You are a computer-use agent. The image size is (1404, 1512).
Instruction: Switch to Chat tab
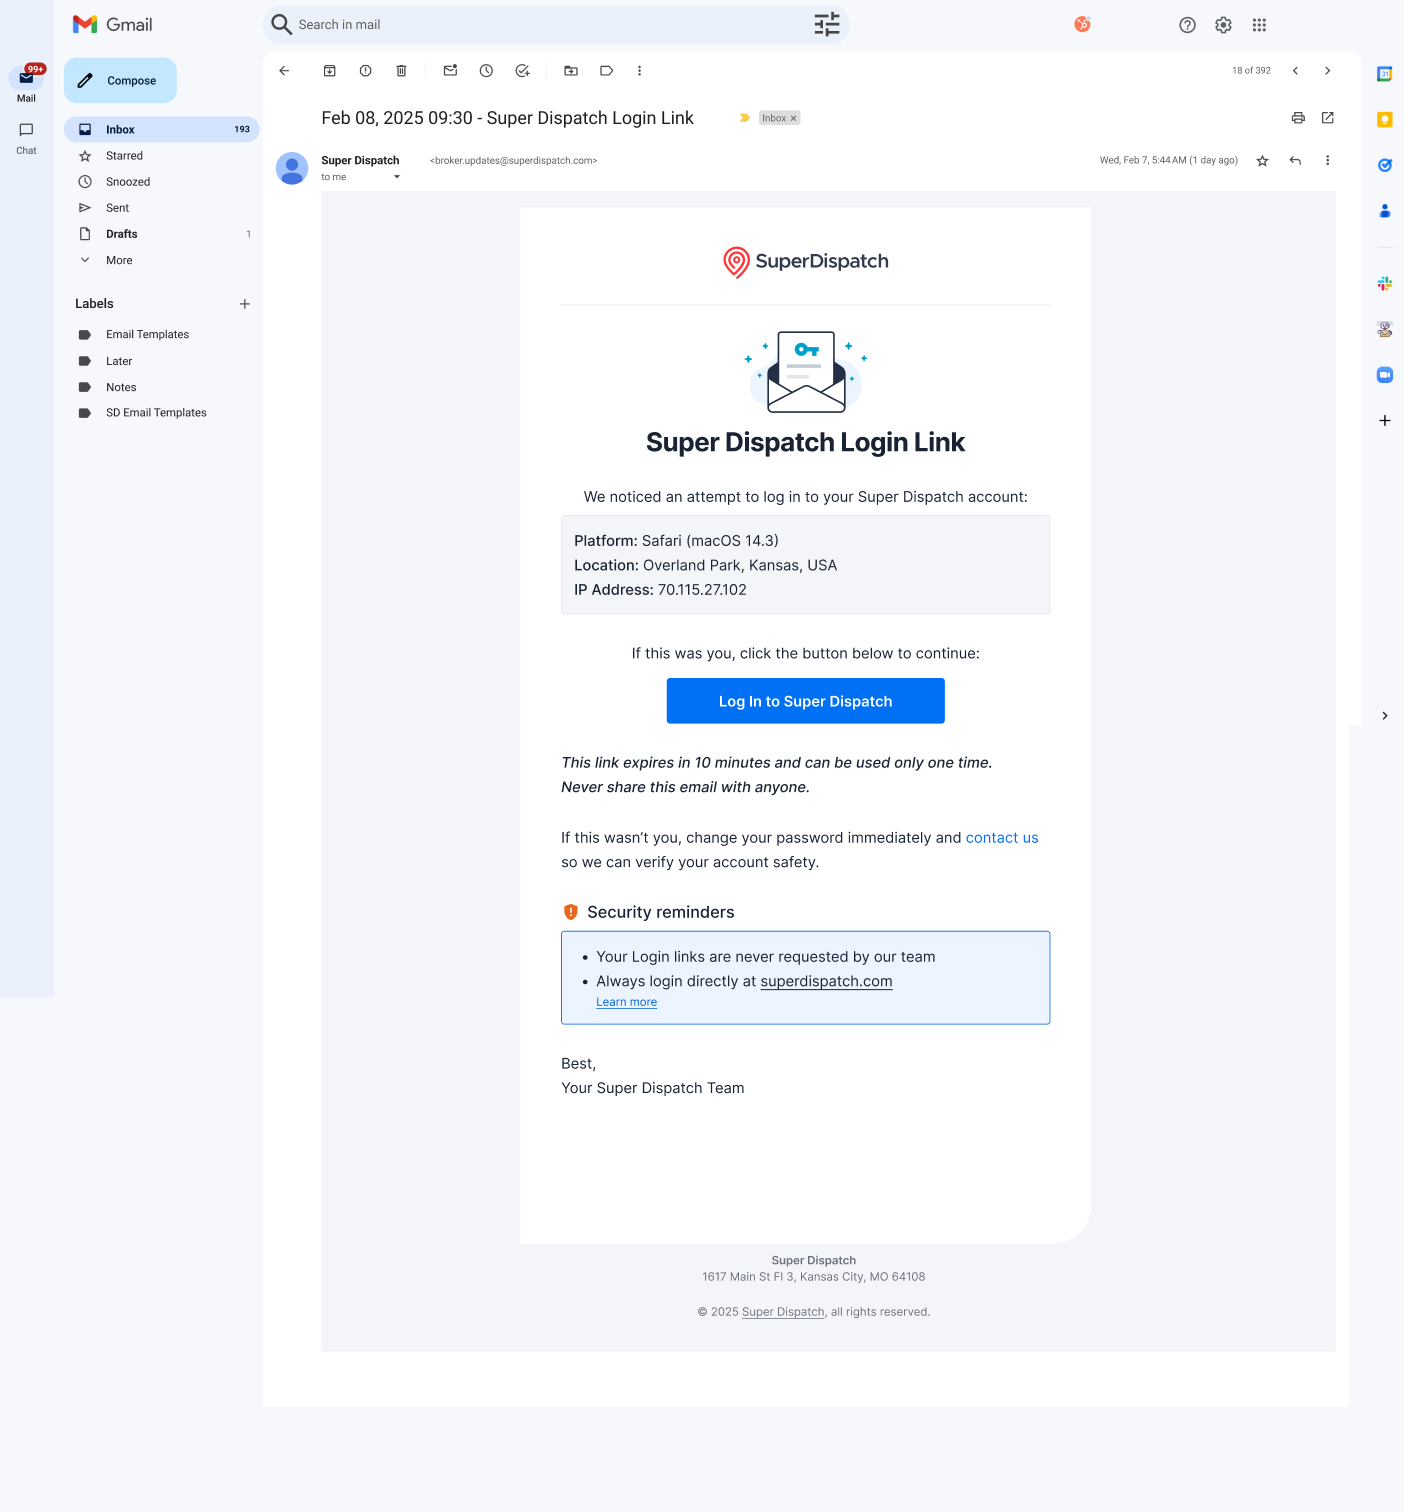(26, 138)
